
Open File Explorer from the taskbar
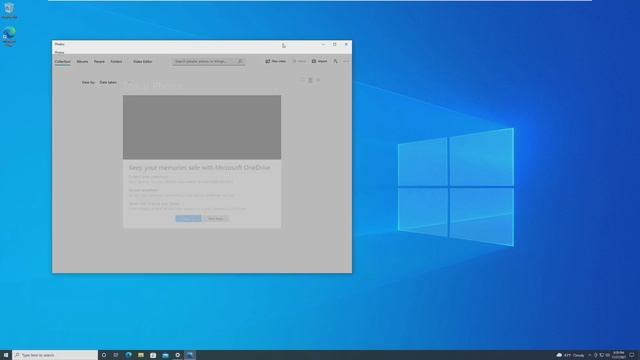click(x=141, y=355)
